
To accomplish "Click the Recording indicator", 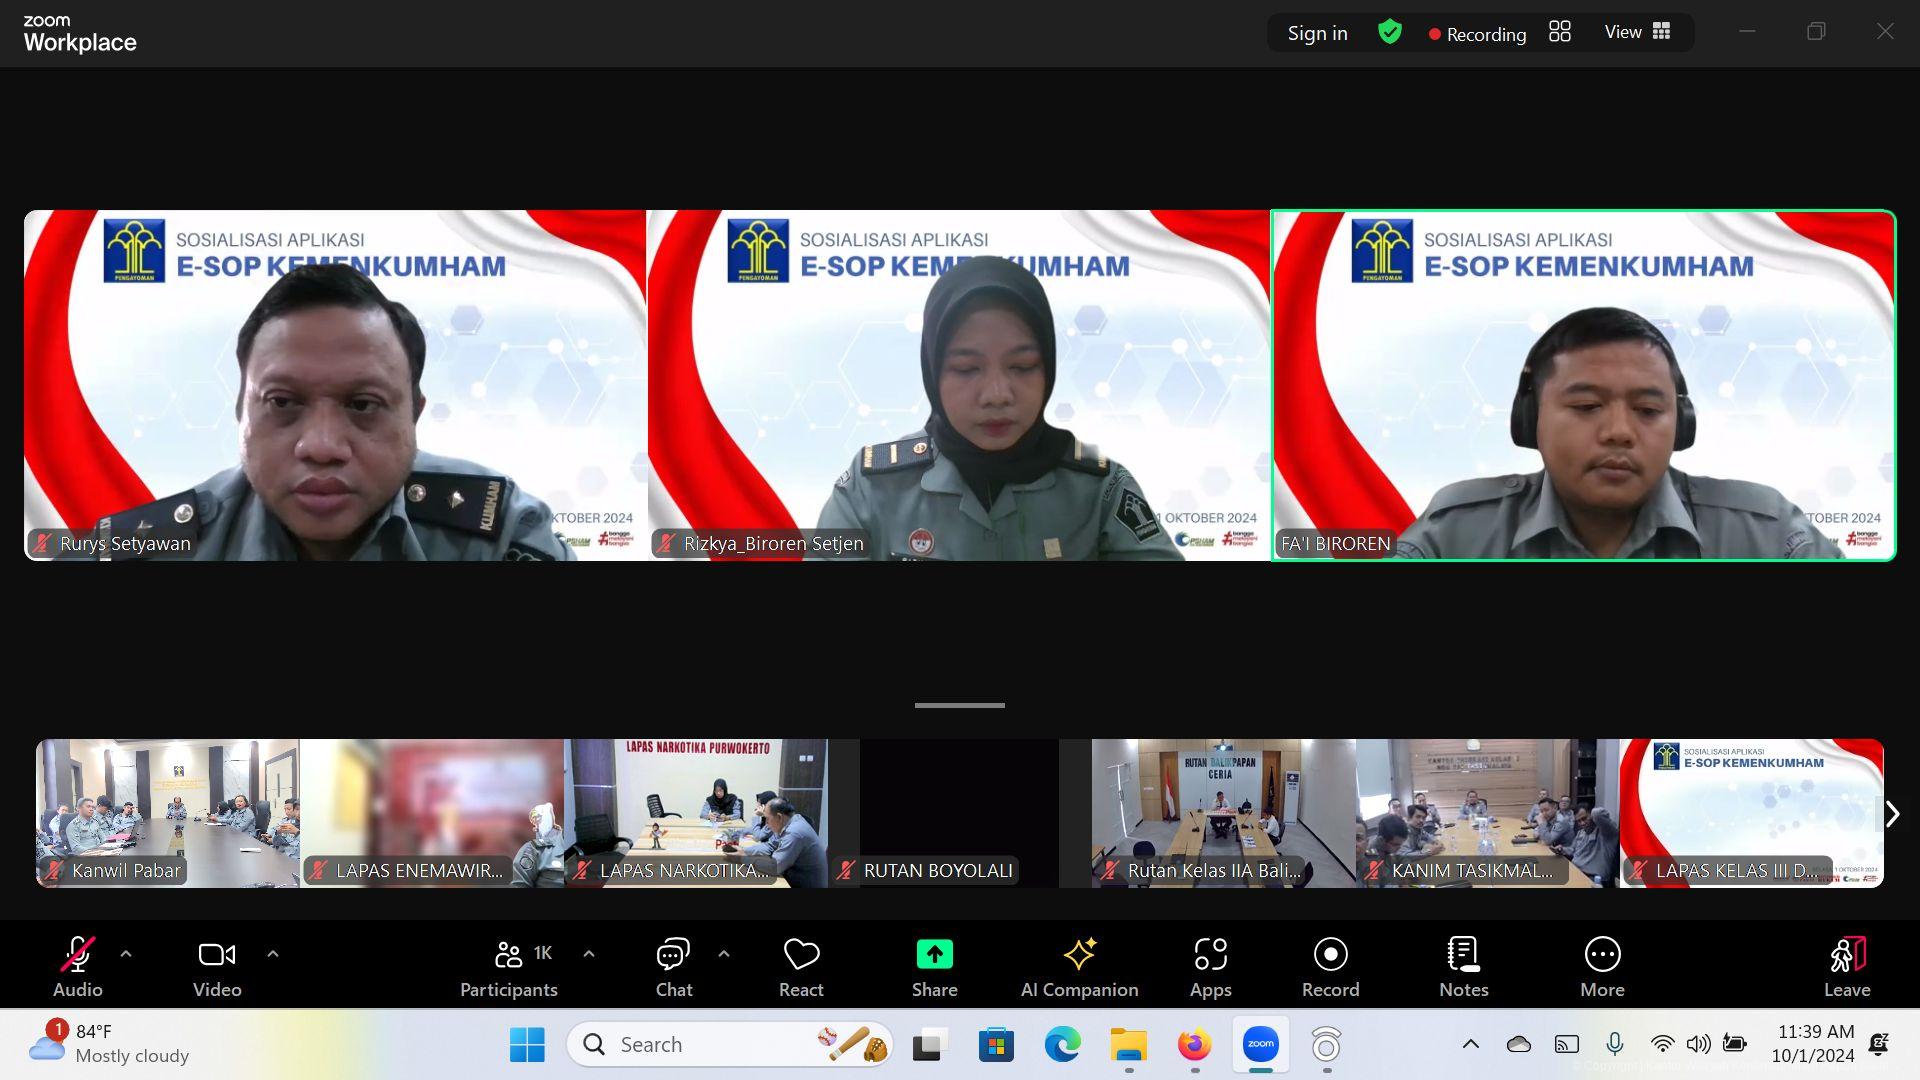I will point(1477,34).
